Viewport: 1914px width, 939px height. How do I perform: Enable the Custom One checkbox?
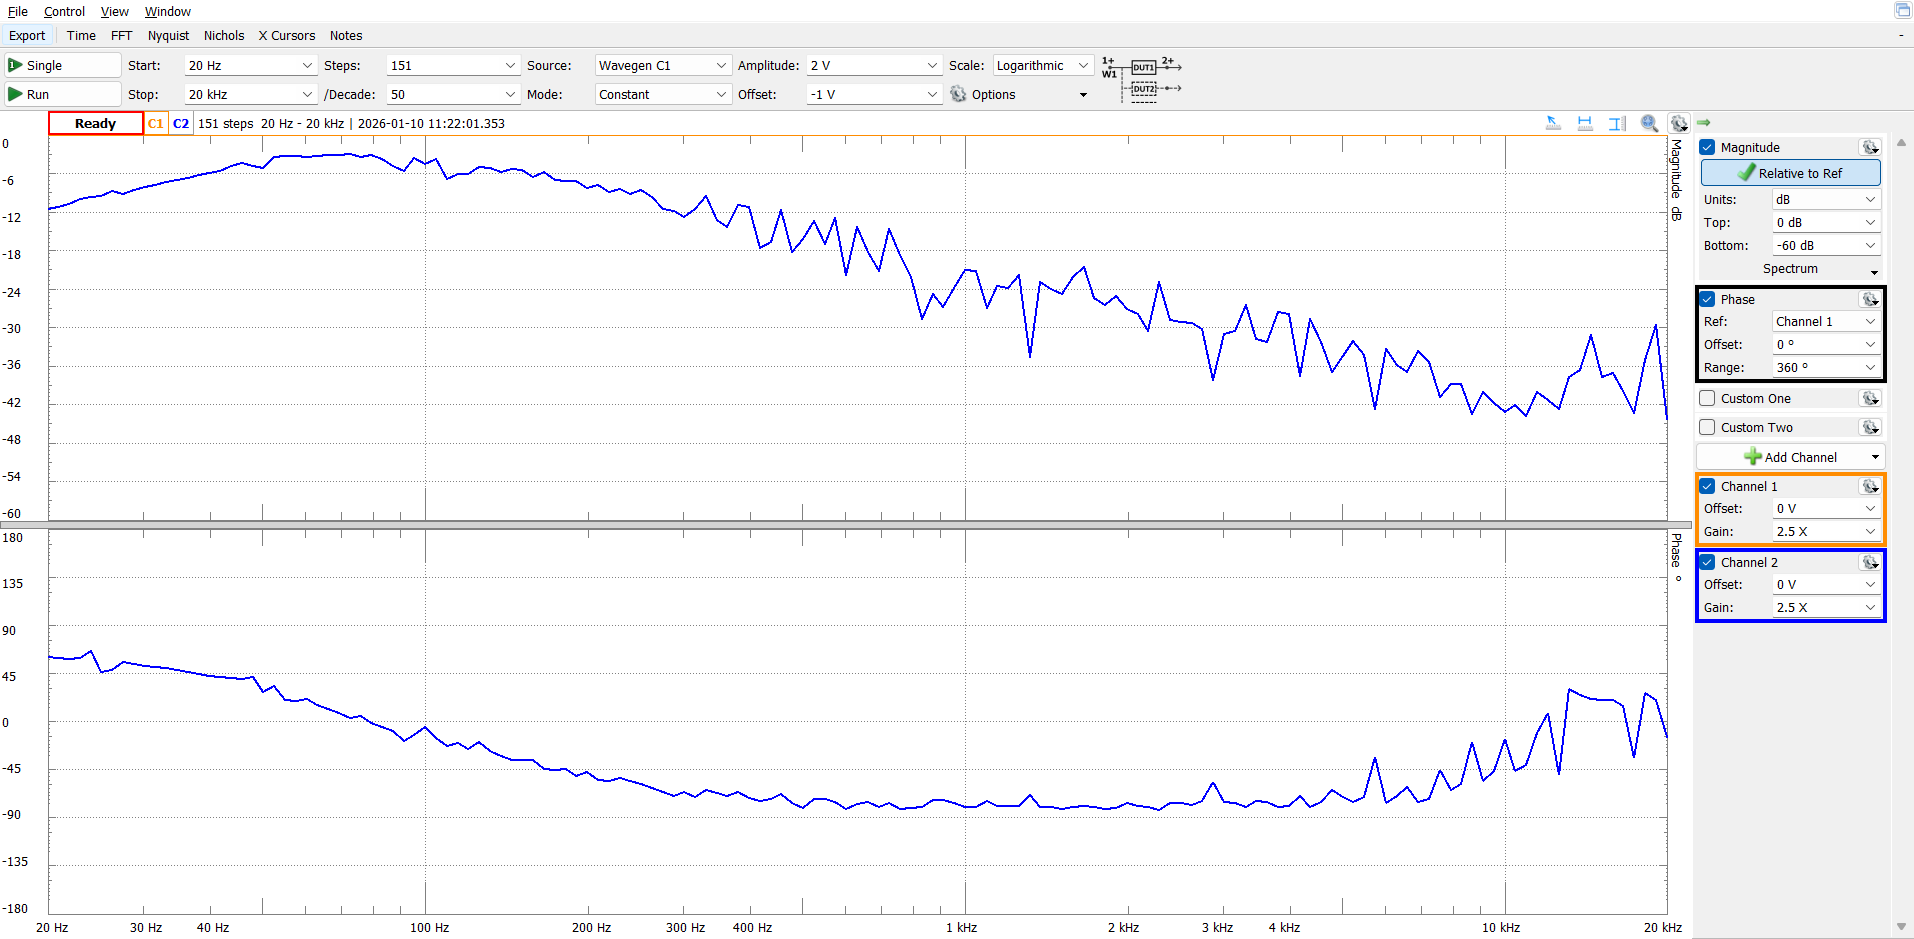tap(1708, 398)
